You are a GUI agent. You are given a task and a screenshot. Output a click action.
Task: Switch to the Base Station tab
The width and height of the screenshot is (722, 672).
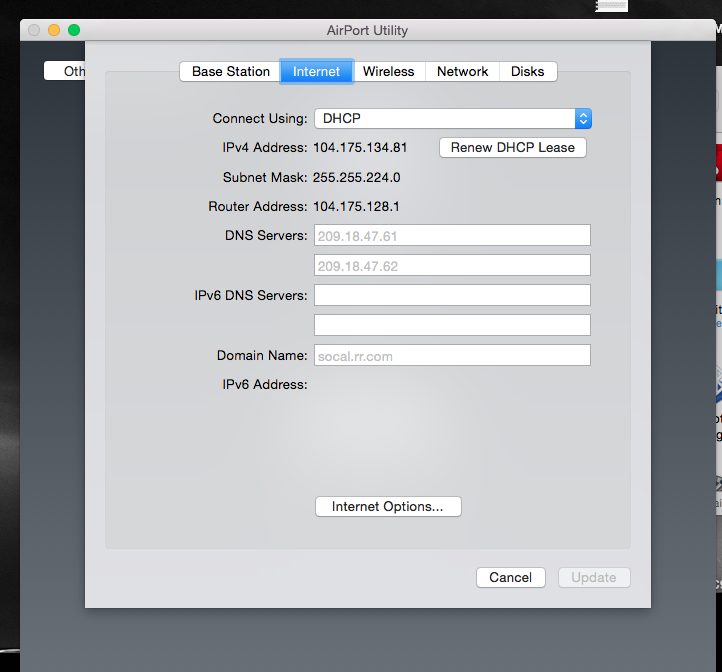(x=230, y=71)
